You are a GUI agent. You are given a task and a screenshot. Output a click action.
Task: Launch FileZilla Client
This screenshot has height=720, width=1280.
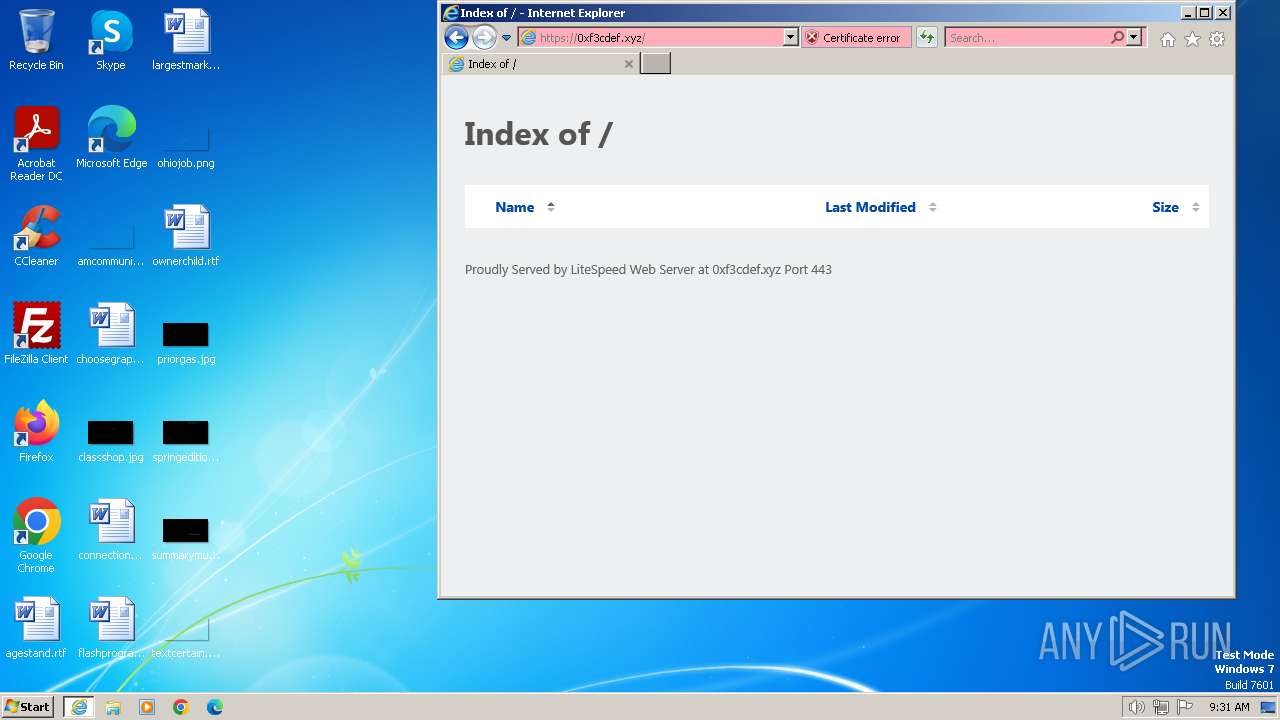coord(36,335)
